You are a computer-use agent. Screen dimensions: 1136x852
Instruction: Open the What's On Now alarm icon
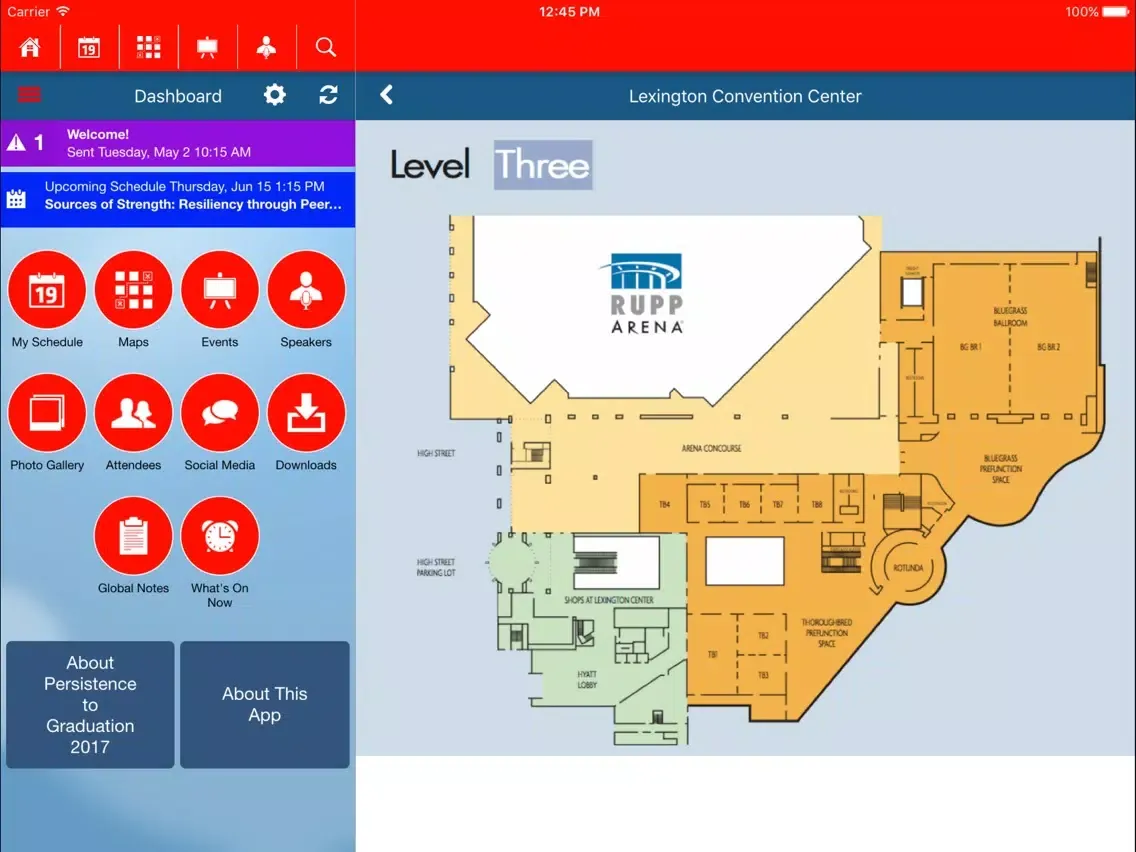tap(220, 535)
